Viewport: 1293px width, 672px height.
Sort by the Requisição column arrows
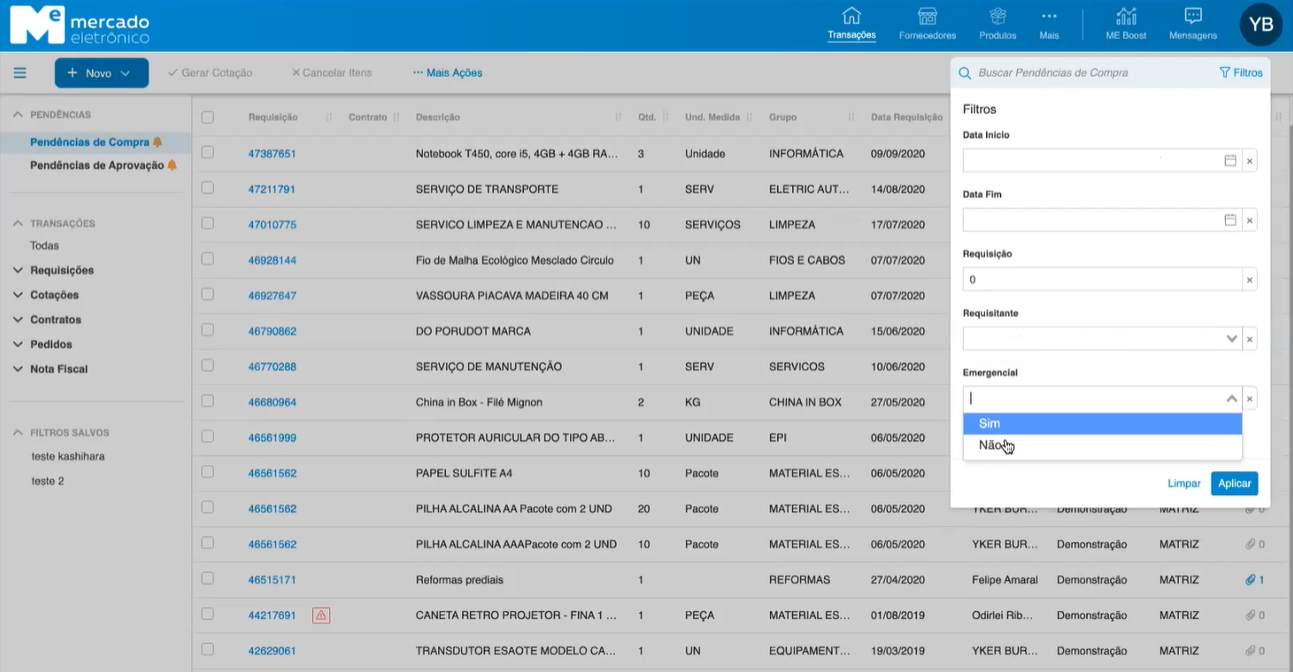(329, 117)
